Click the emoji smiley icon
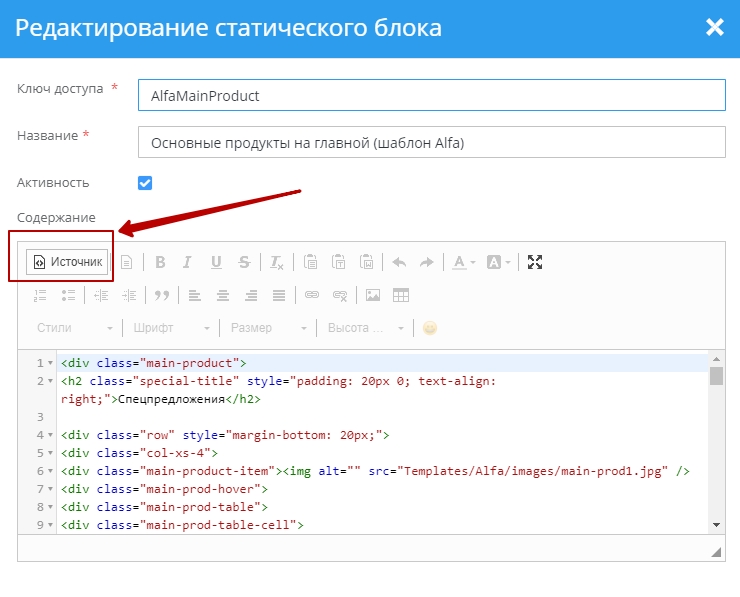 pos(430,328)
